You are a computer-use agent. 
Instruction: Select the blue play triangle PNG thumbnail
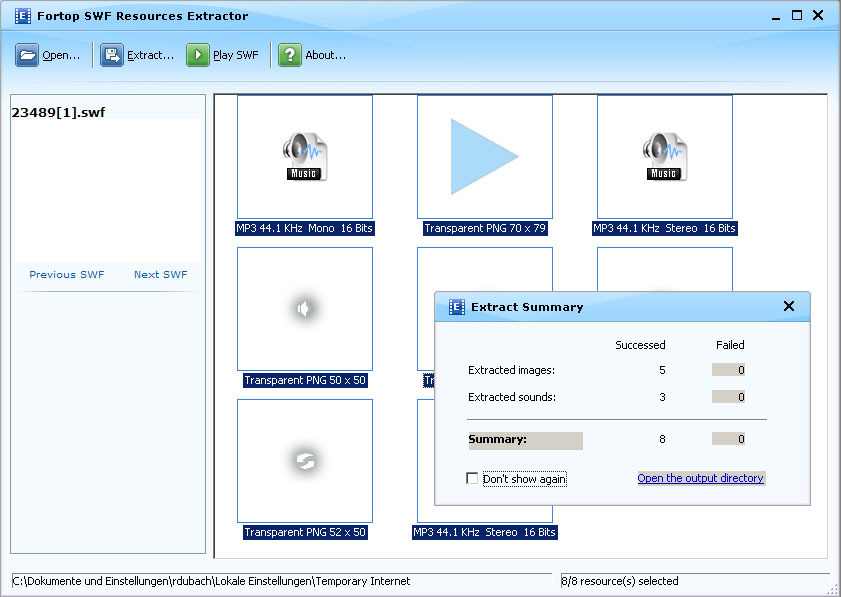point(485,157)
